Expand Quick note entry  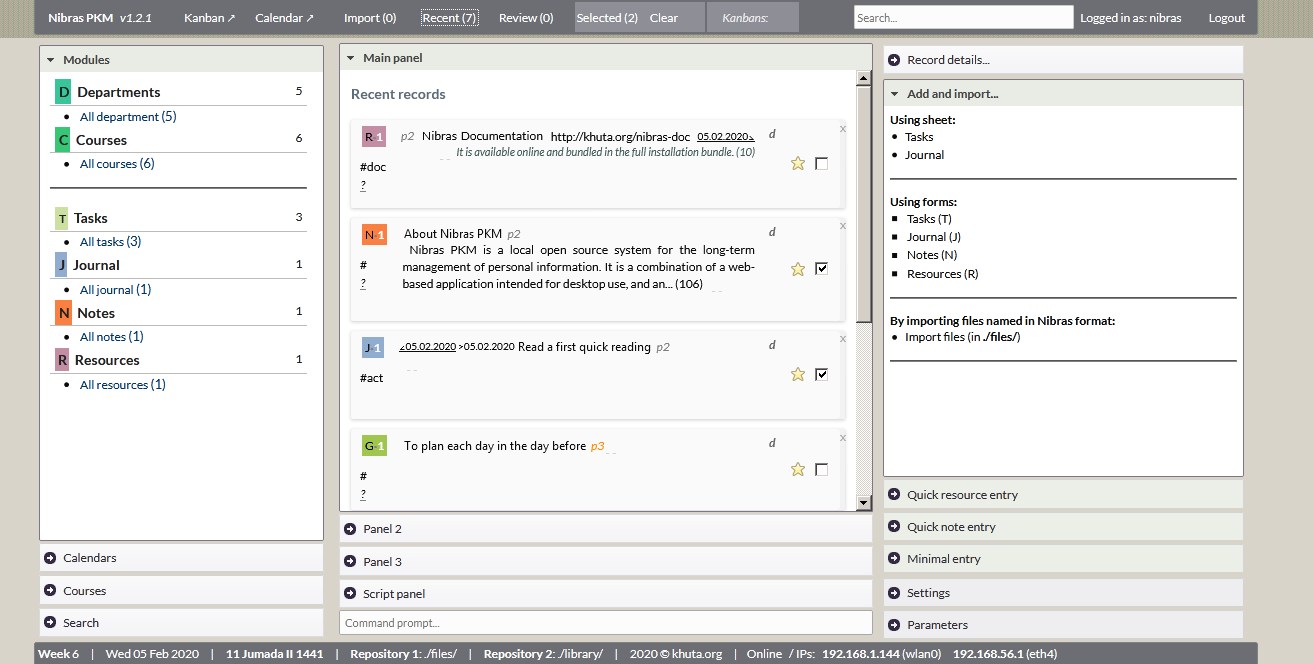(1063, 527)
